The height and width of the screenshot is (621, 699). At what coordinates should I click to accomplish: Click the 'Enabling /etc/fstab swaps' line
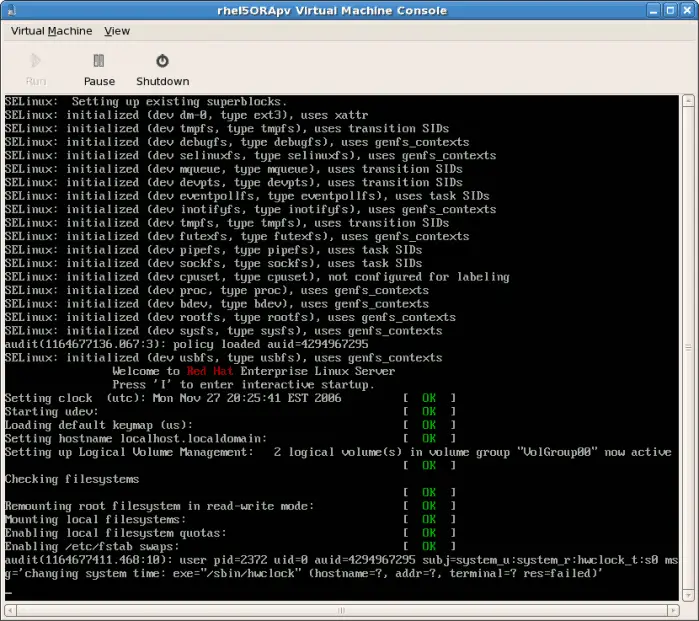point(94,546)
